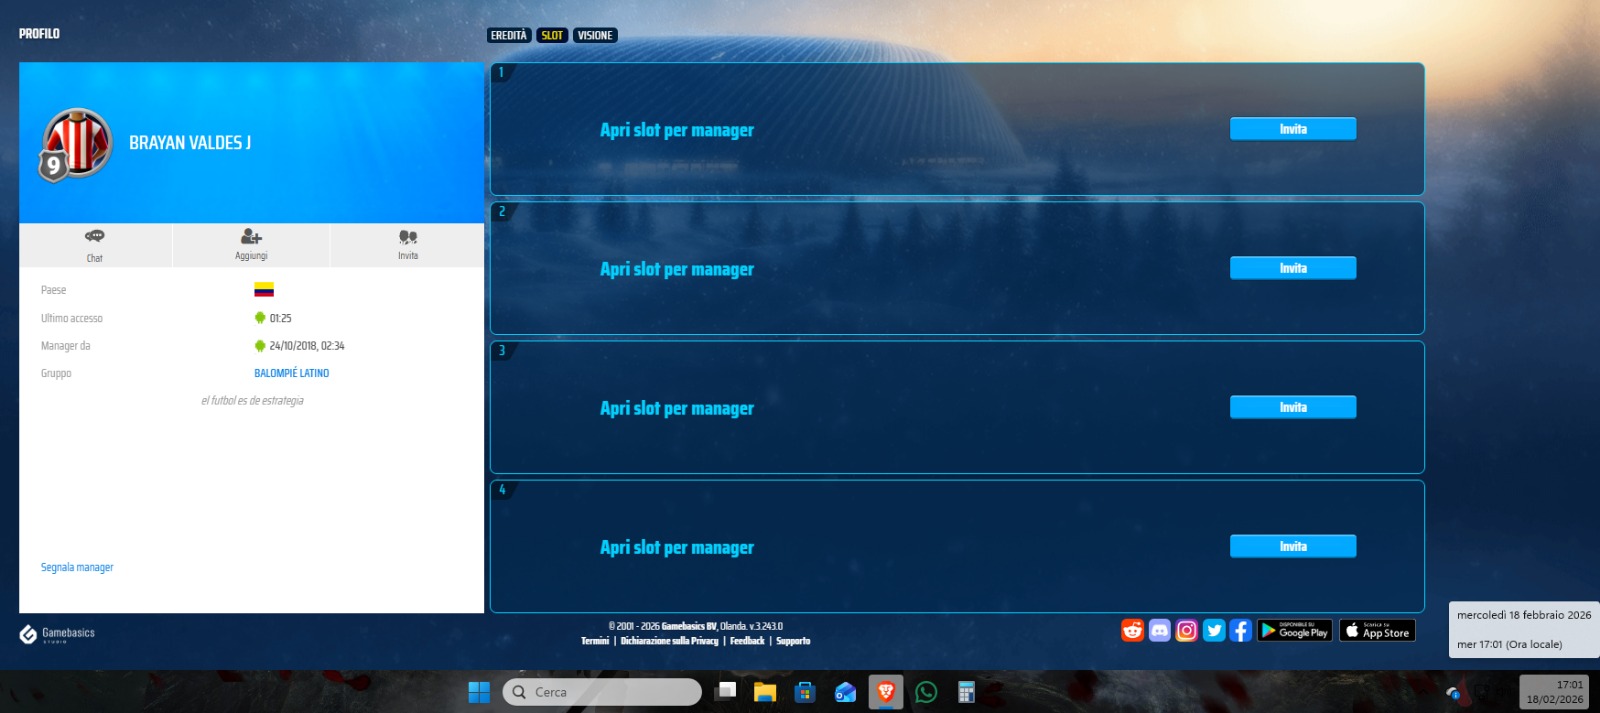Click the Invita icon in profile panel

(408, 244)
